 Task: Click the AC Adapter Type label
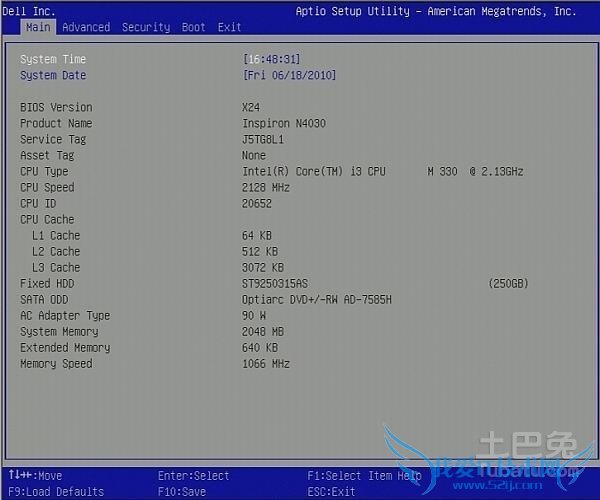[65, 316]
